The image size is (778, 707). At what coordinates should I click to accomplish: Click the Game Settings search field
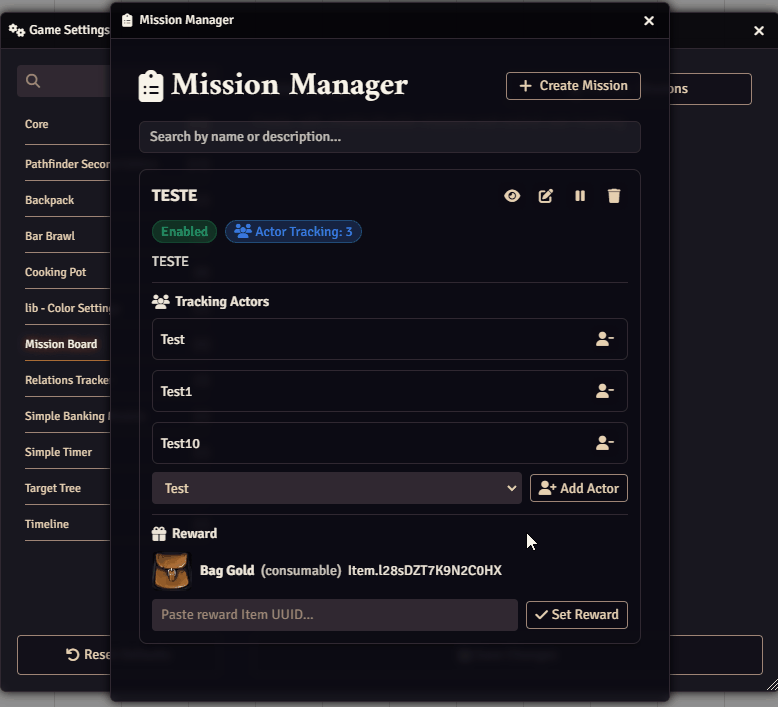click(x=64, y=81)
